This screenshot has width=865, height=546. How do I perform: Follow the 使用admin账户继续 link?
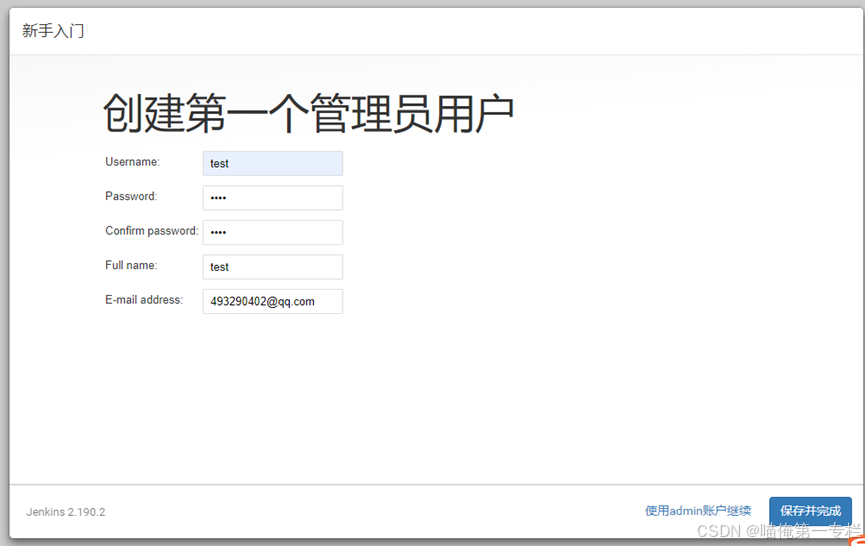[698, 511]
